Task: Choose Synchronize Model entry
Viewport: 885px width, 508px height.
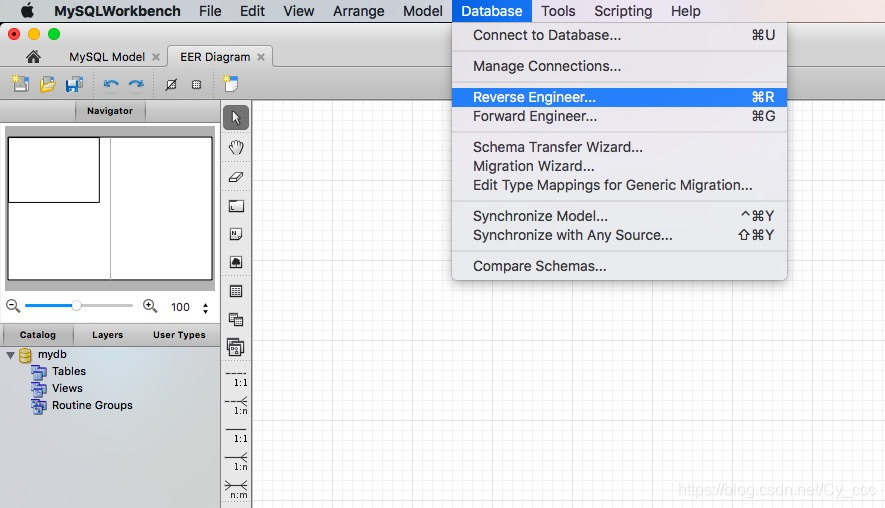Action: (619, 216)
